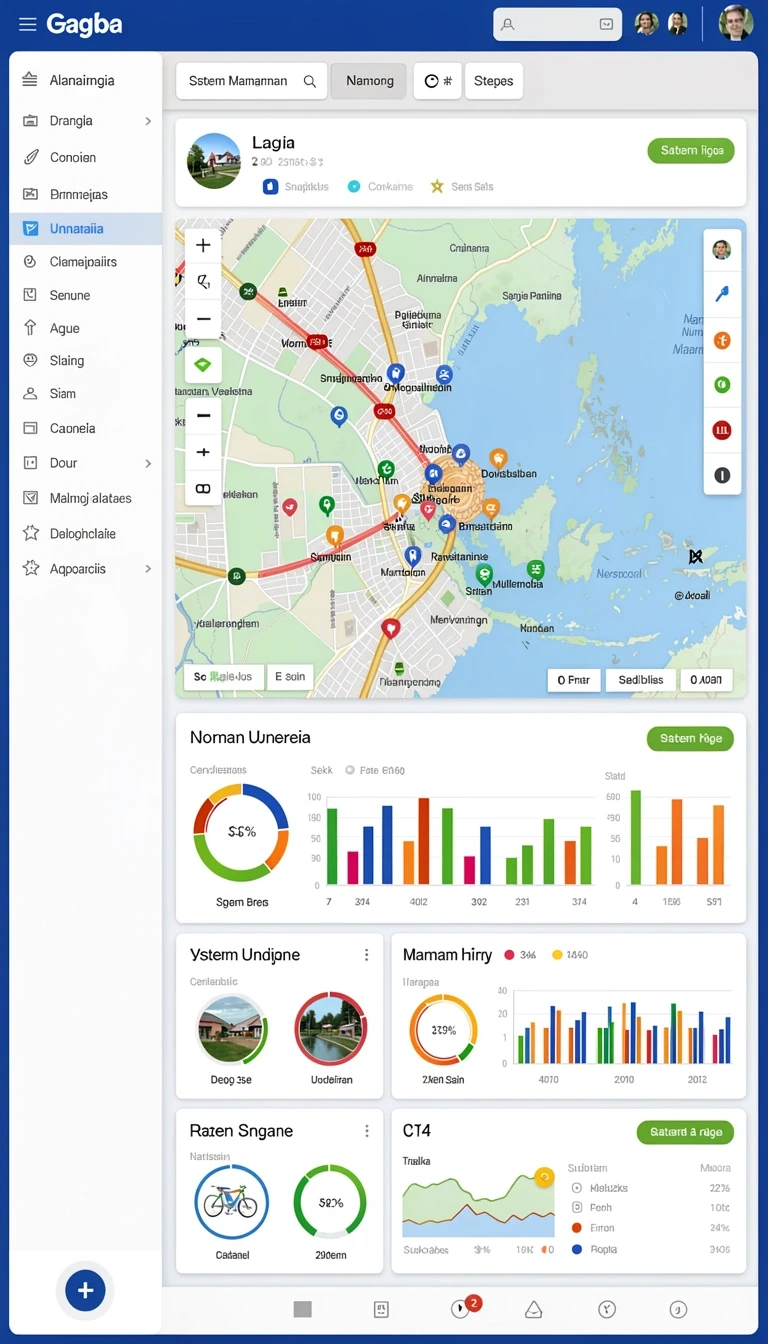
Task: Click the search icon in Sstem Mamannan field
Action: [310, 81]
